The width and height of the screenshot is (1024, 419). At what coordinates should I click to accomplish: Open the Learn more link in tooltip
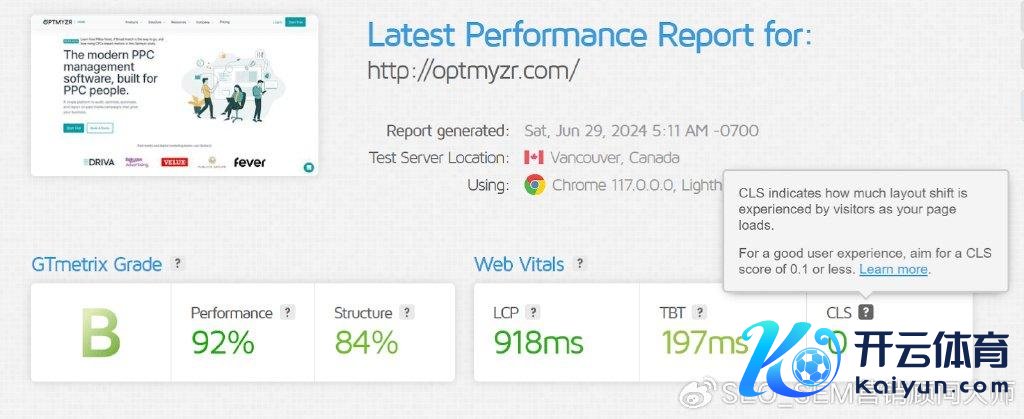point(894,269)
